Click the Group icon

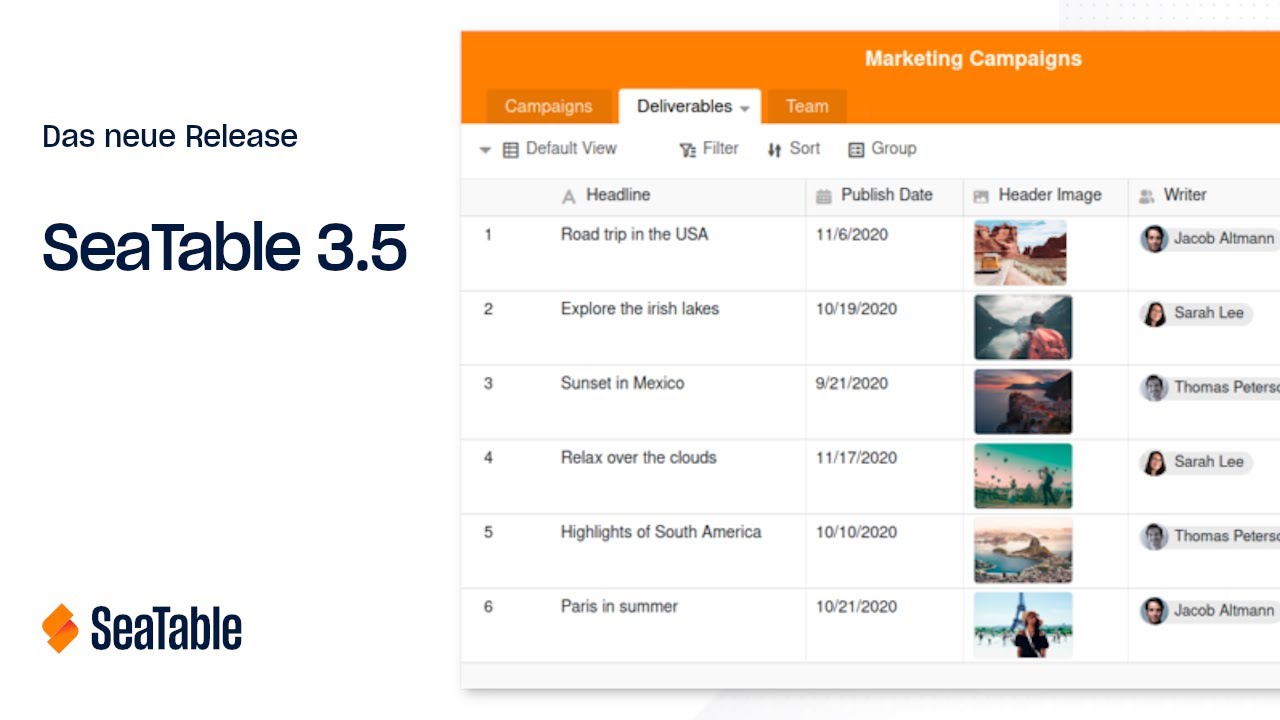[856, 149]
